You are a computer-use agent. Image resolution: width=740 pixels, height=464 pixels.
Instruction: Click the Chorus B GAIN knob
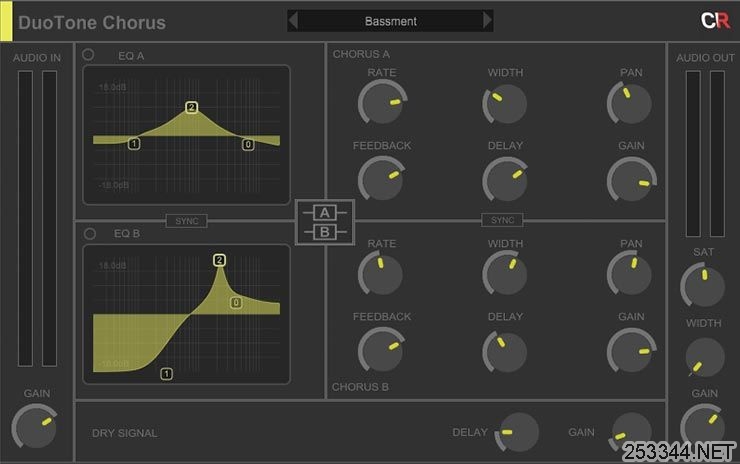click(x=631, y=351)
